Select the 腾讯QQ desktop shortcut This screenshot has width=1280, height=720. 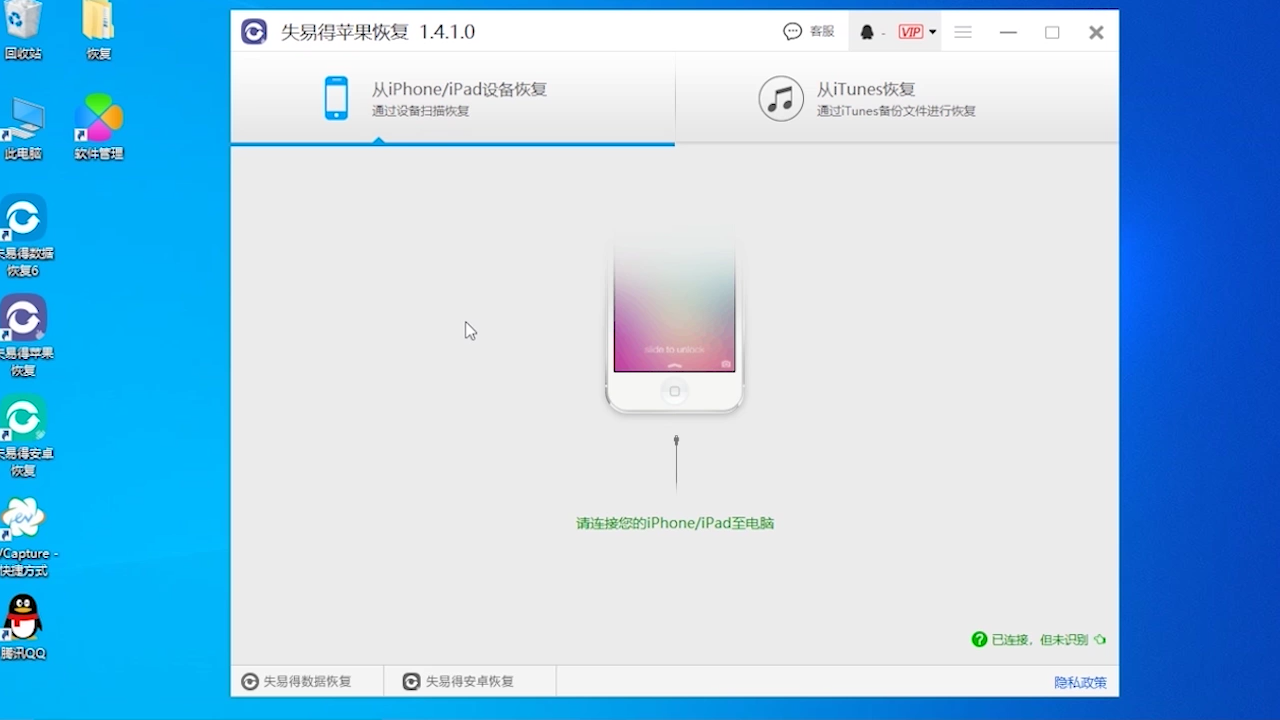point(23,627)
